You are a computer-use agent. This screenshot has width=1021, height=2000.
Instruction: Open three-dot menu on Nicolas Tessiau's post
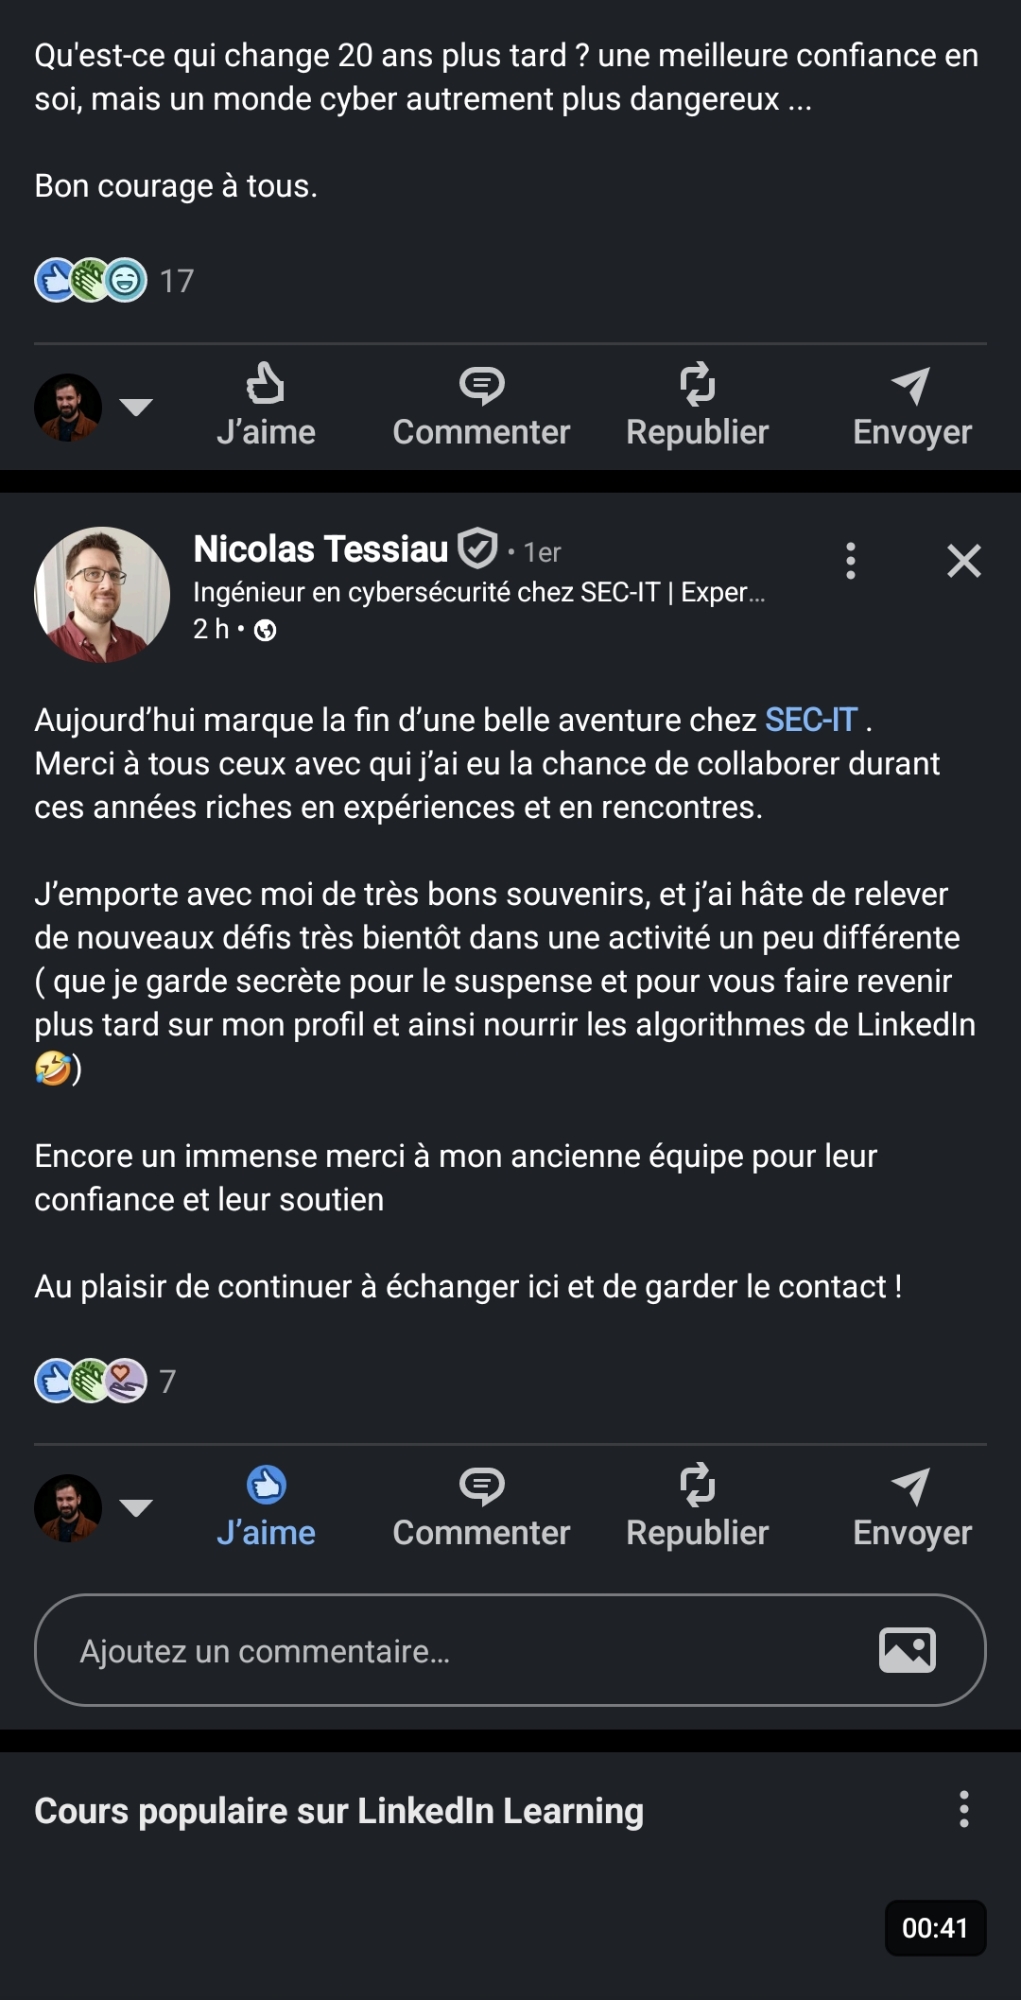pos(851,561)
